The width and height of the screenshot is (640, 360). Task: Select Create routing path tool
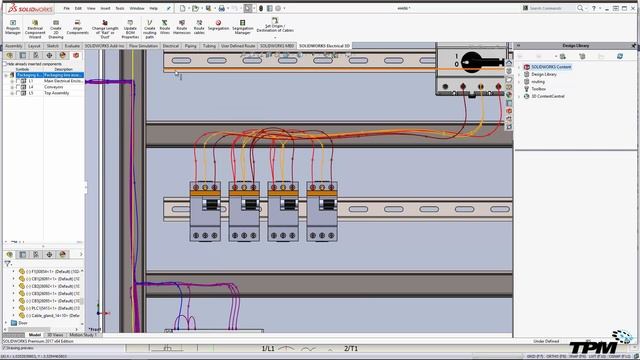coord(150,29)
